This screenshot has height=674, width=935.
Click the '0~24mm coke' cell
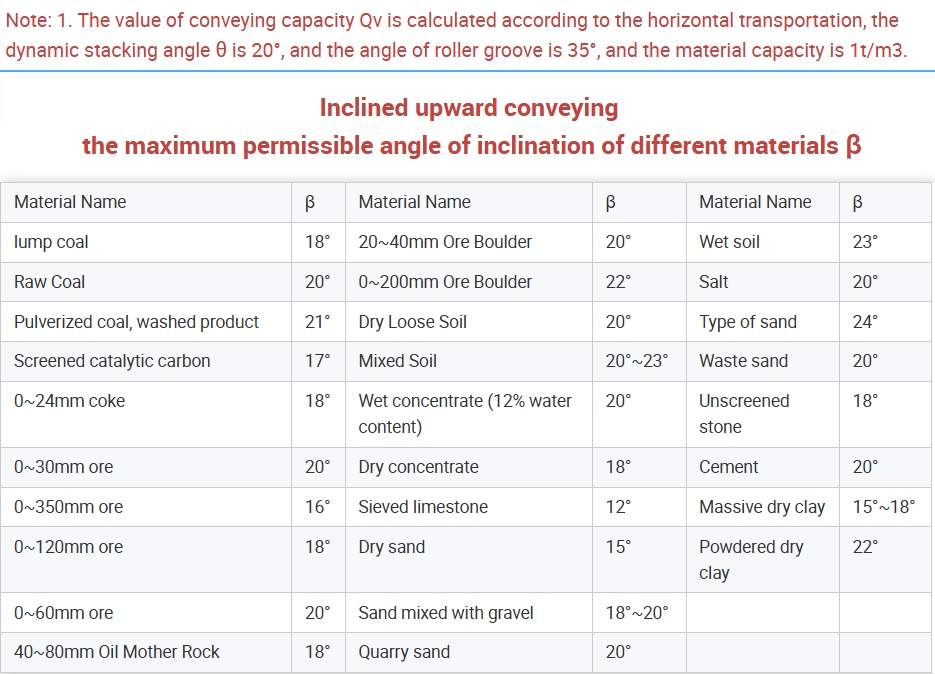click(70, 401)
